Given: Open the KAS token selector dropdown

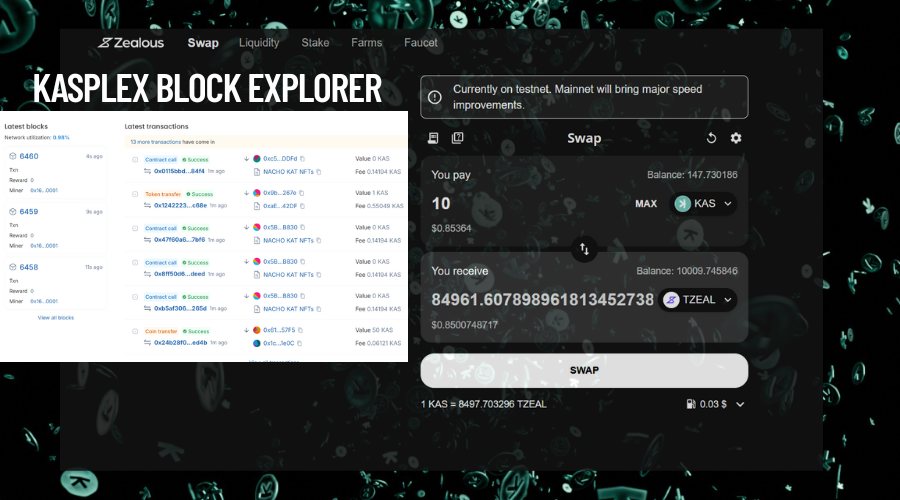Looking at the screenshot, I should [x=703, y=204].
